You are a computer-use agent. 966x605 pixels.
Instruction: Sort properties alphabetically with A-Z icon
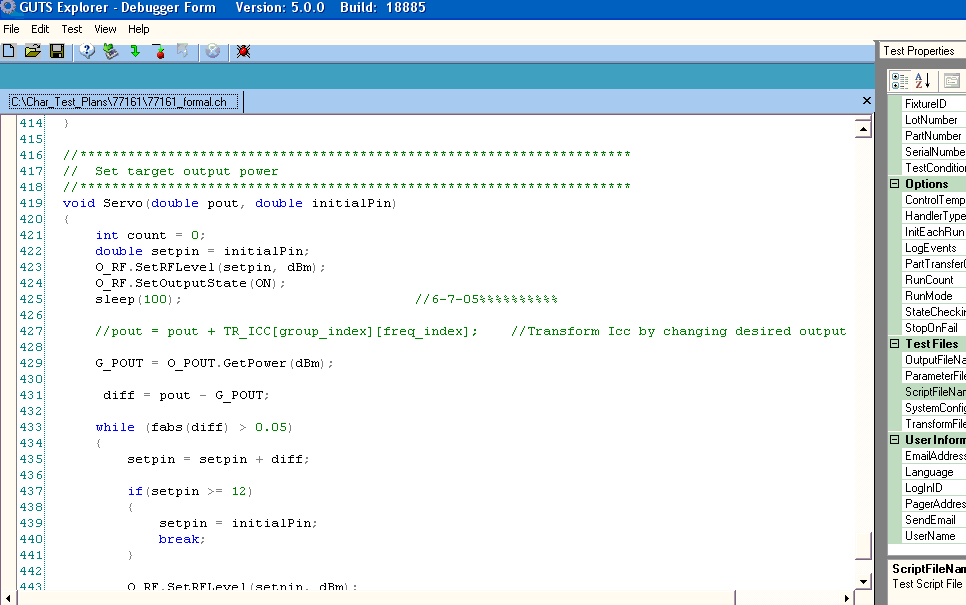coord(923,80)
